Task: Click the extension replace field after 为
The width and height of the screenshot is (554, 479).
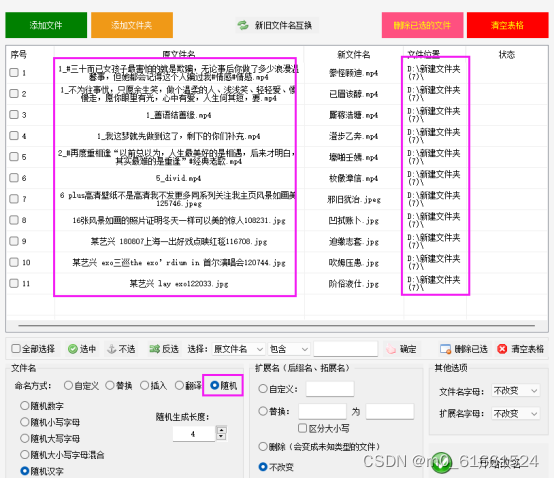Action: (390, 412)
